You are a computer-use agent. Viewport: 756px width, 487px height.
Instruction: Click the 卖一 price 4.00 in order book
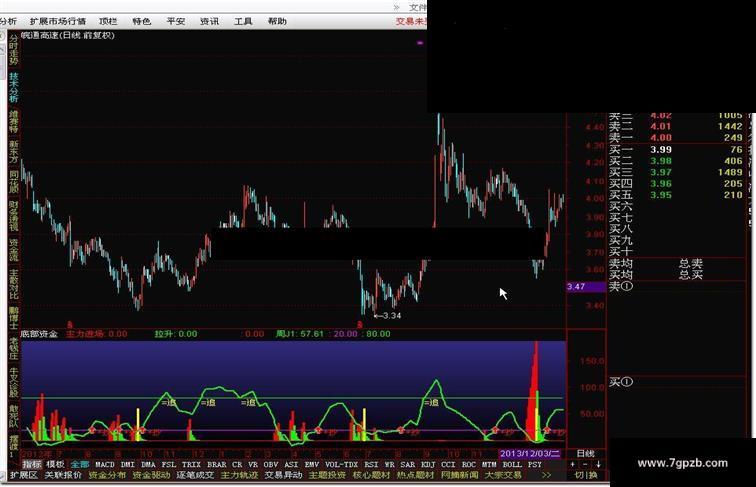coord(661,138)
